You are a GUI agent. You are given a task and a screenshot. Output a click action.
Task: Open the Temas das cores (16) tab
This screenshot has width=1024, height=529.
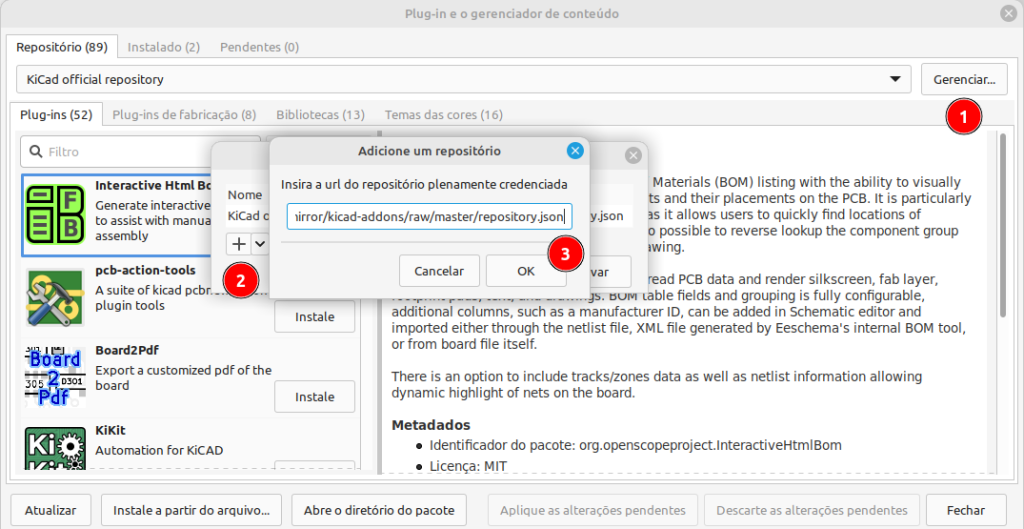[443, 115]
